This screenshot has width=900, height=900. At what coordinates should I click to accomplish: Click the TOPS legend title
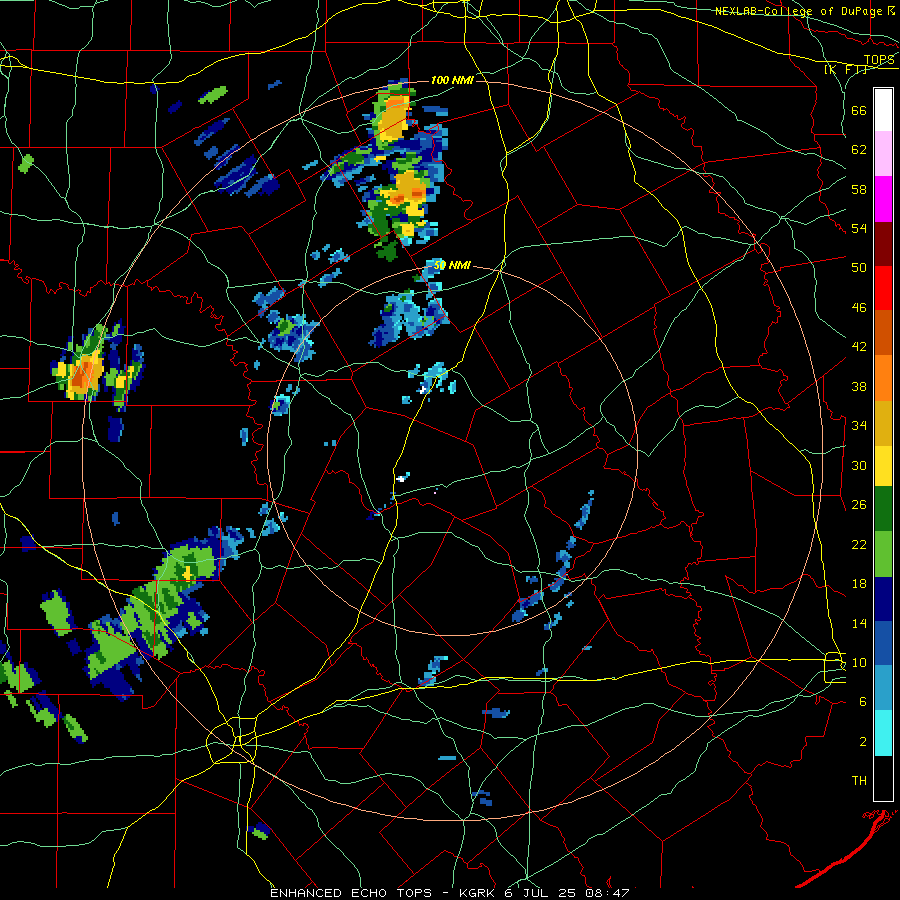(x=879, y=60)
